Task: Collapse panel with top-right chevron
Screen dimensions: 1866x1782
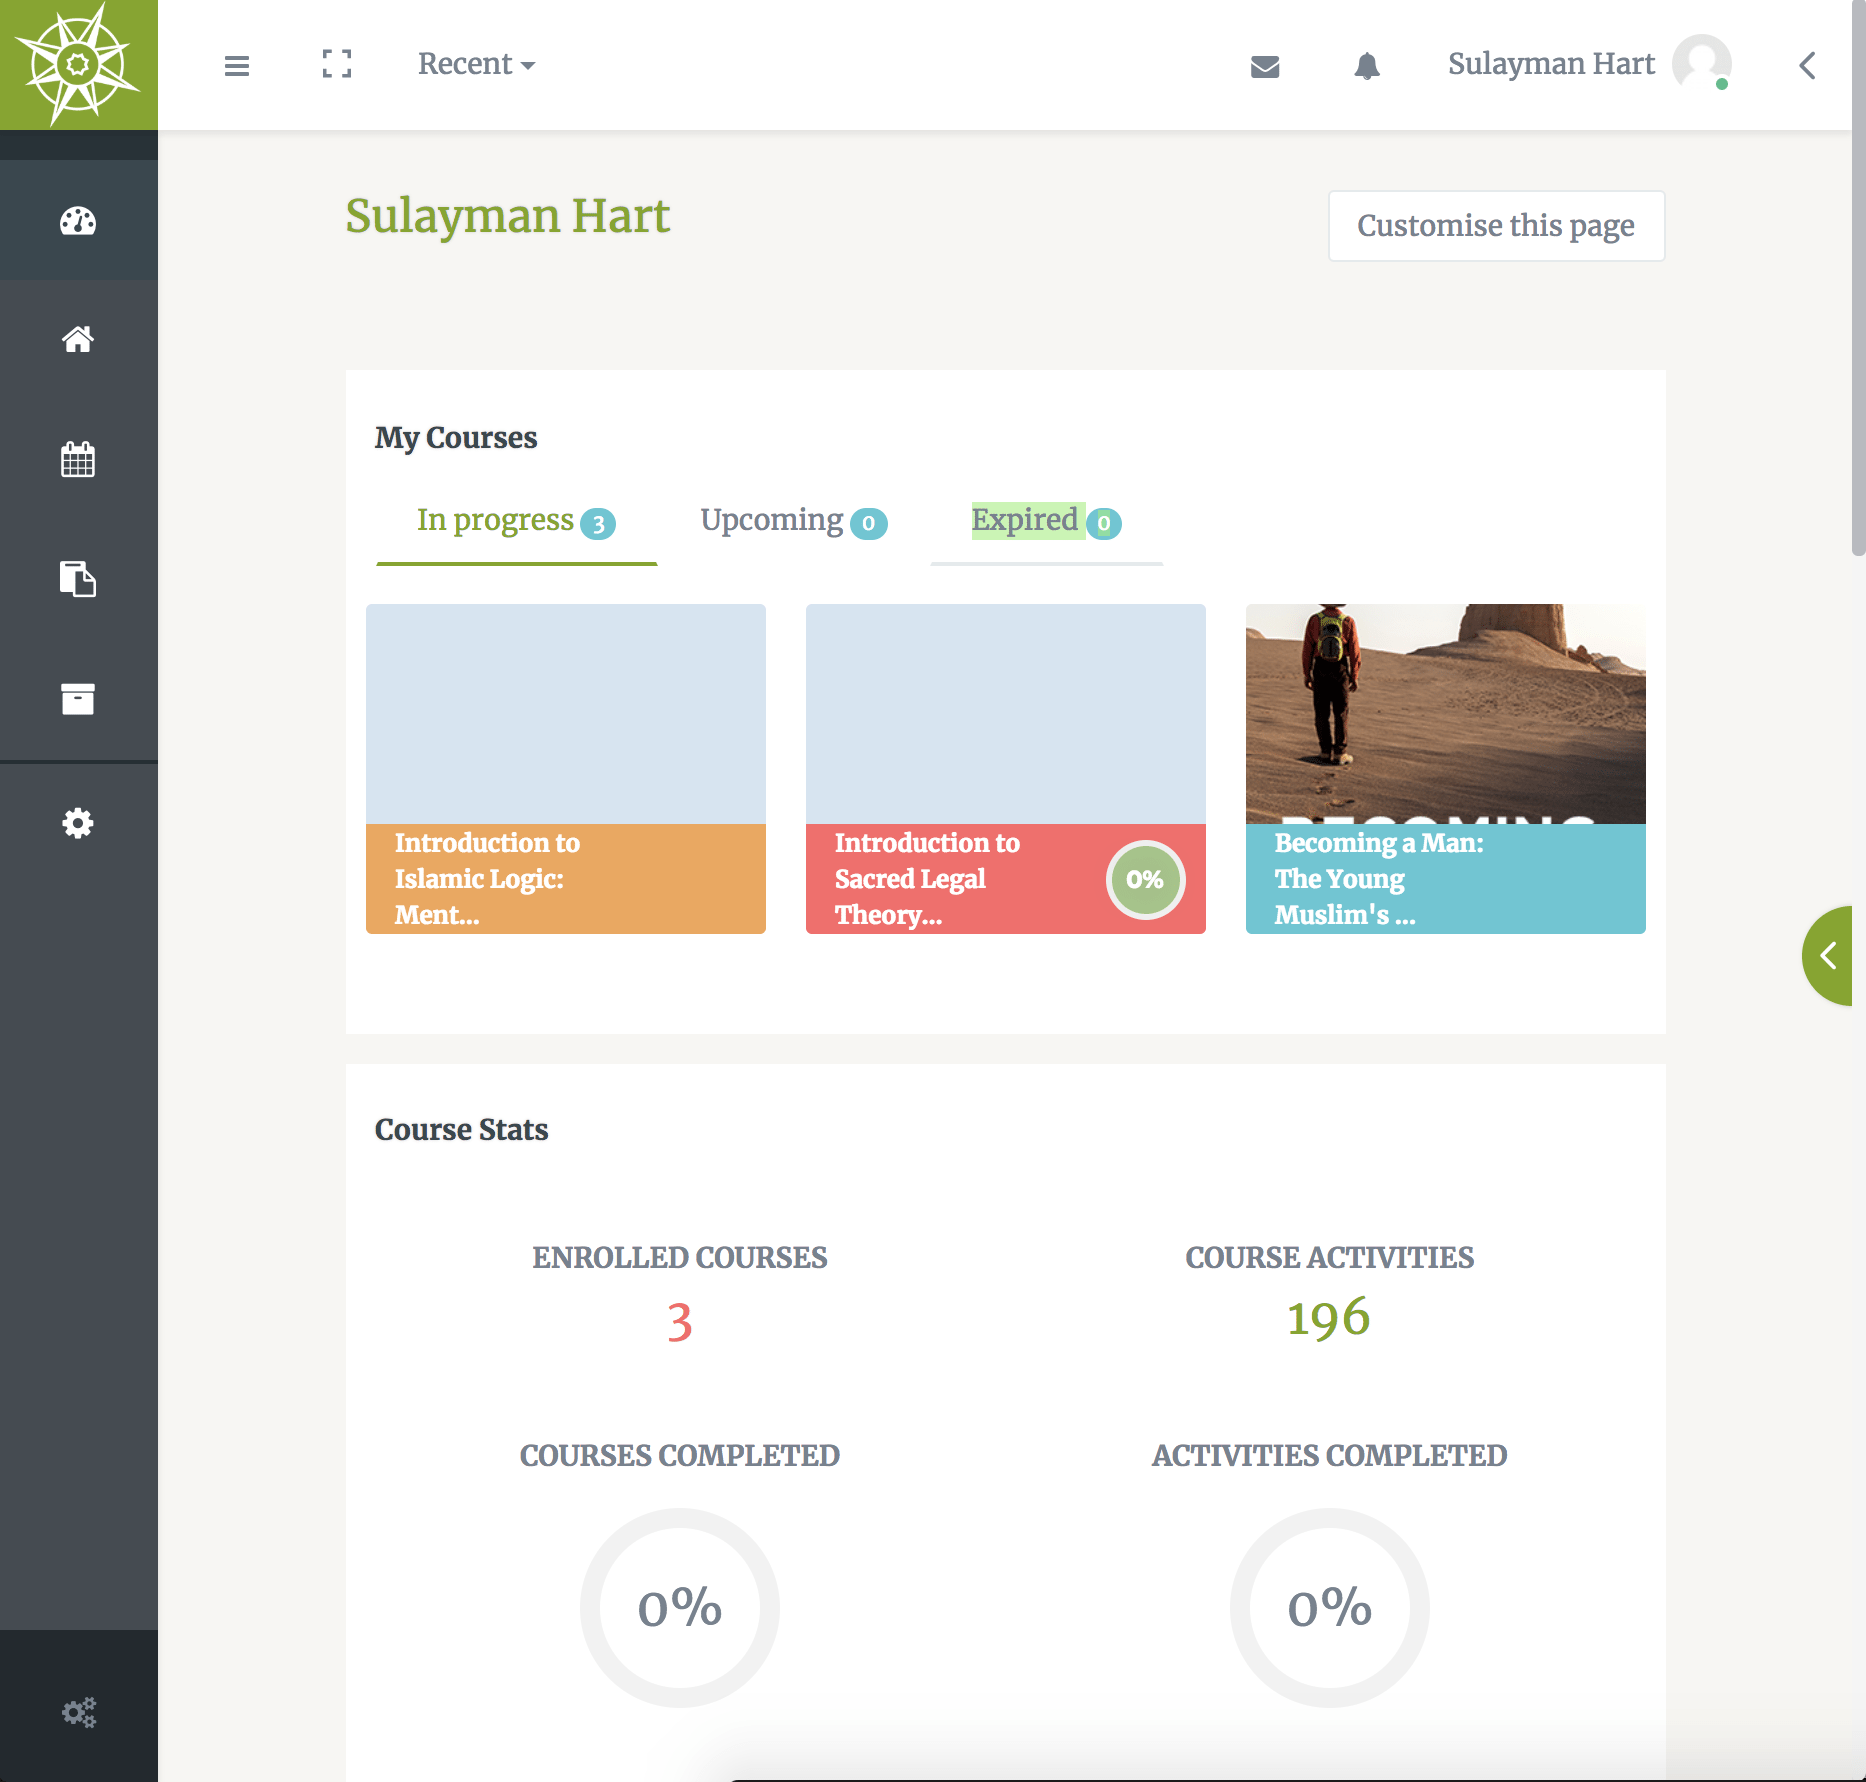Action: (1807, 66)
